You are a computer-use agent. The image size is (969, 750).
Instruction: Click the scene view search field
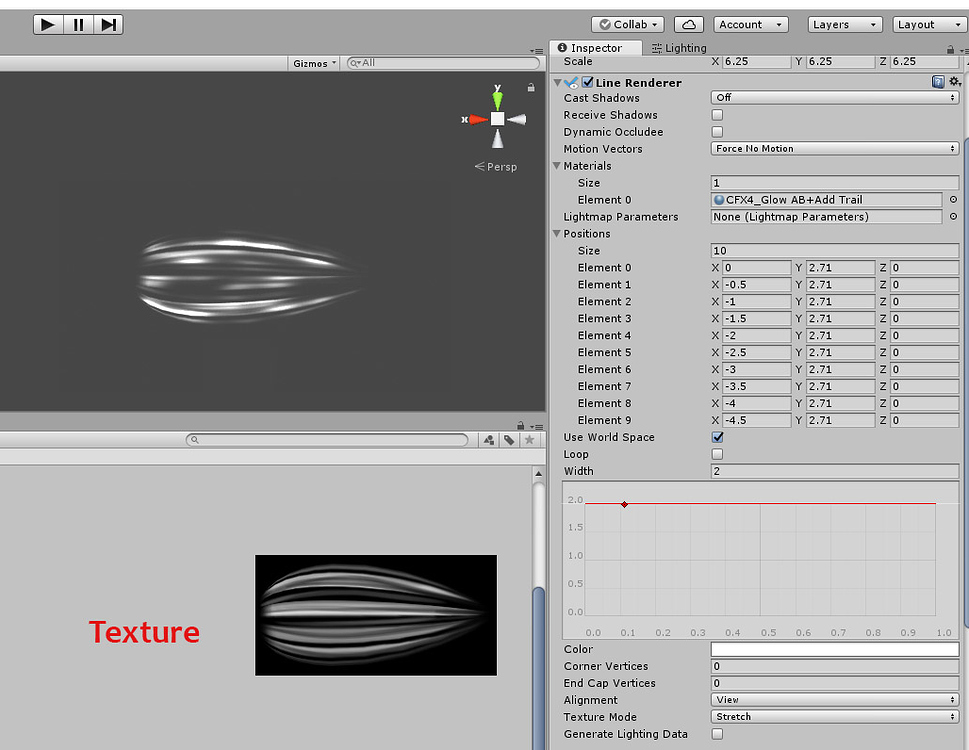coord(440,62)
